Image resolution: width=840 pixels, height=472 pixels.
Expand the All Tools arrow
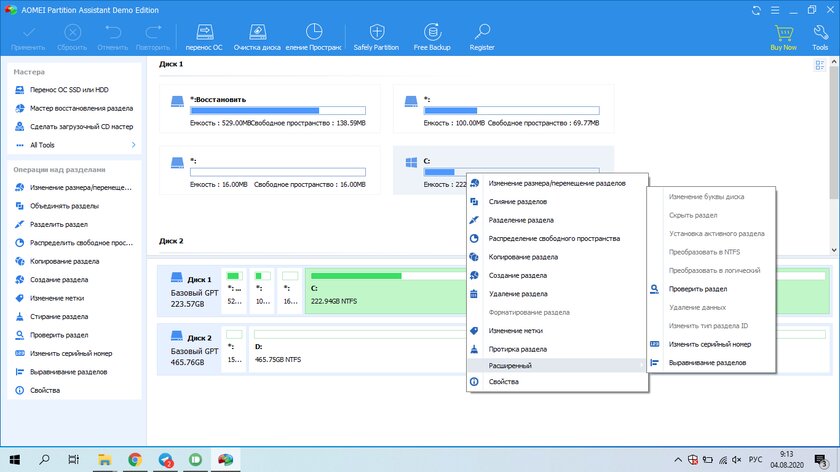point(133,145)
